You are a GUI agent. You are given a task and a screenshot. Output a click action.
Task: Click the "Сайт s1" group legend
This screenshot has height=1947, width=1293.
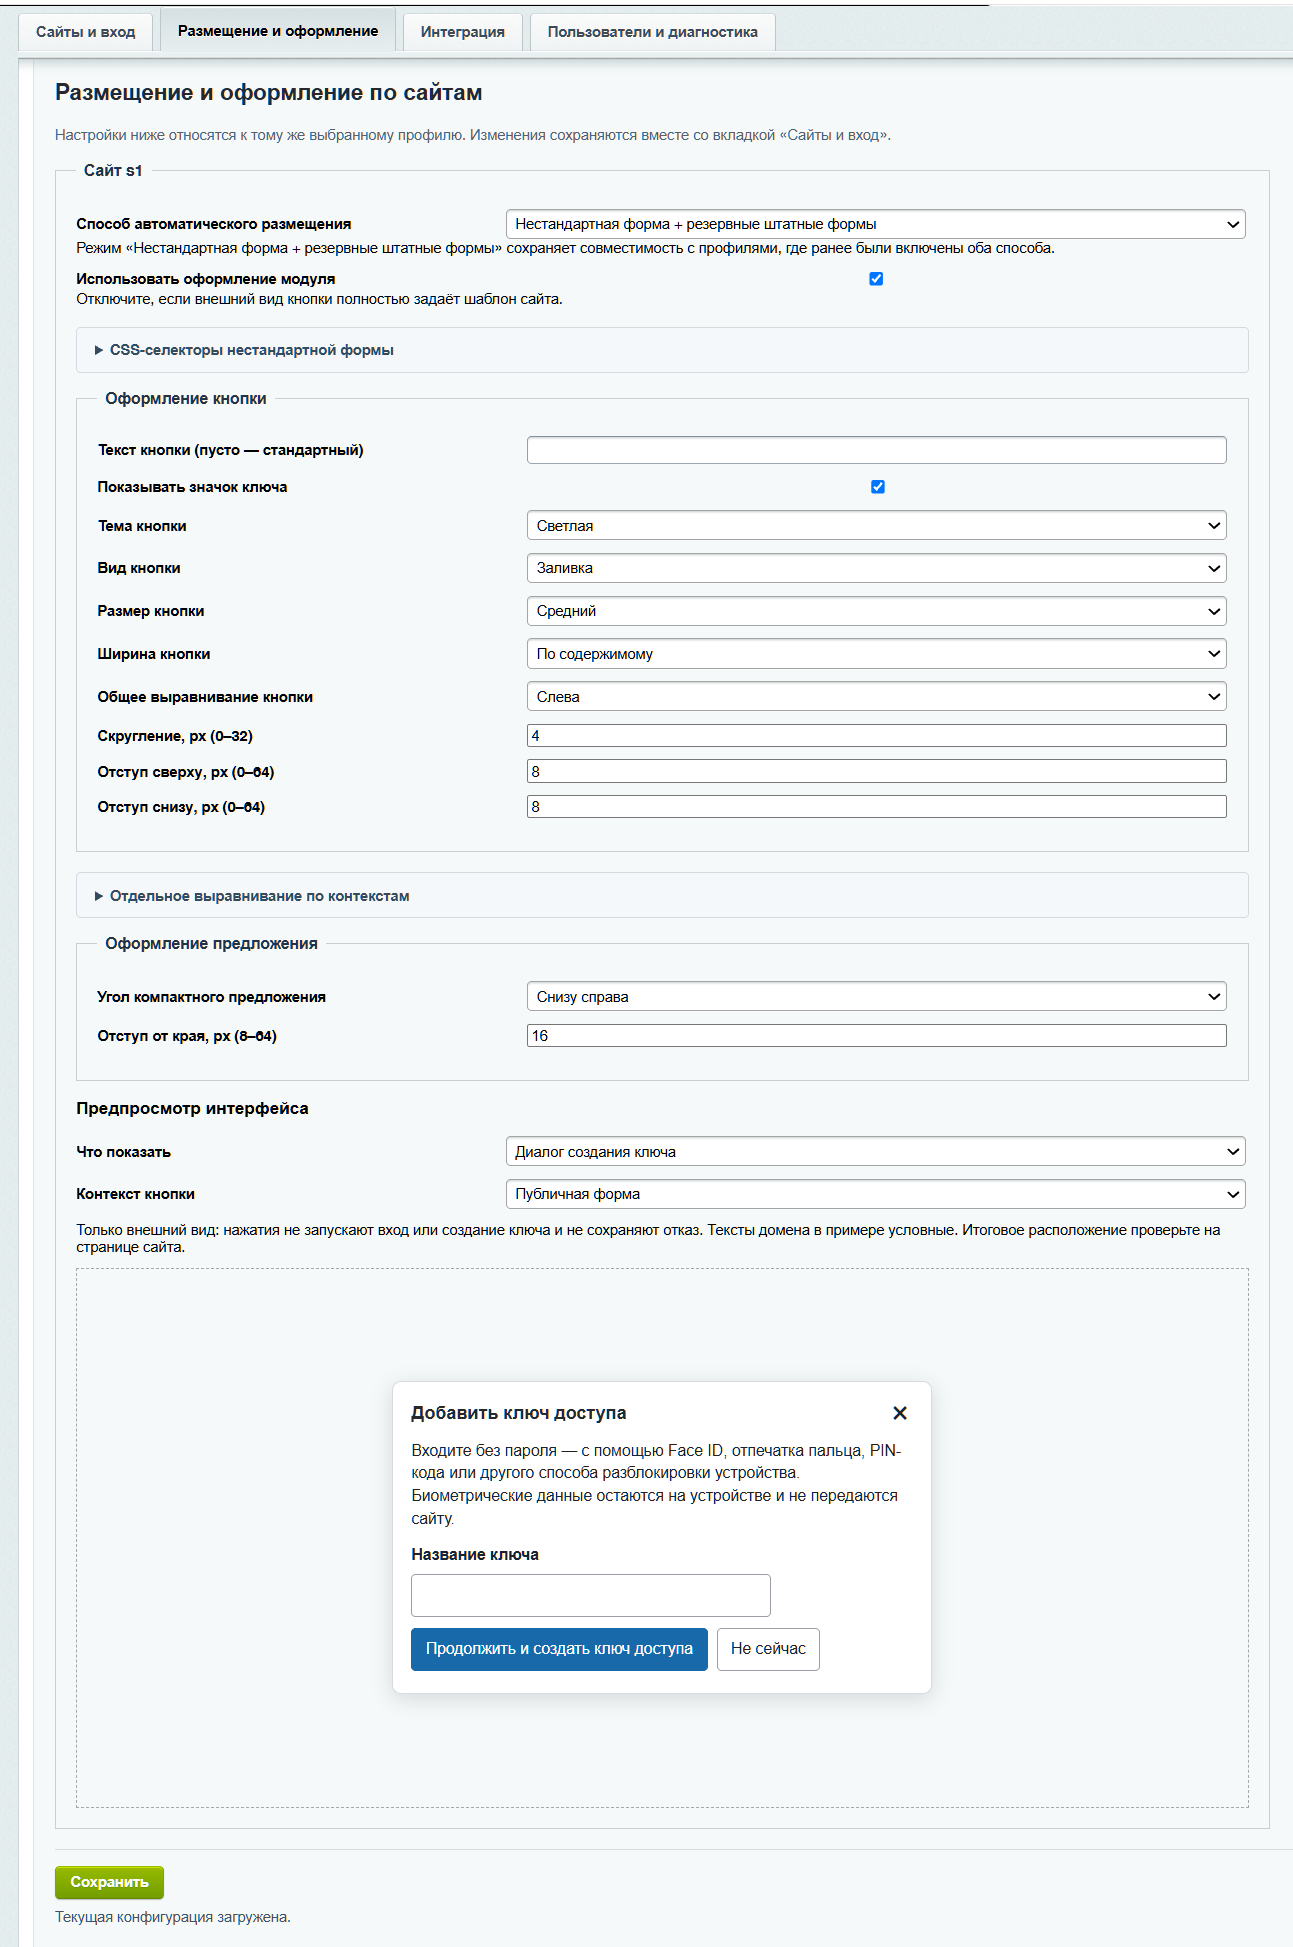(x=113, y=171)
